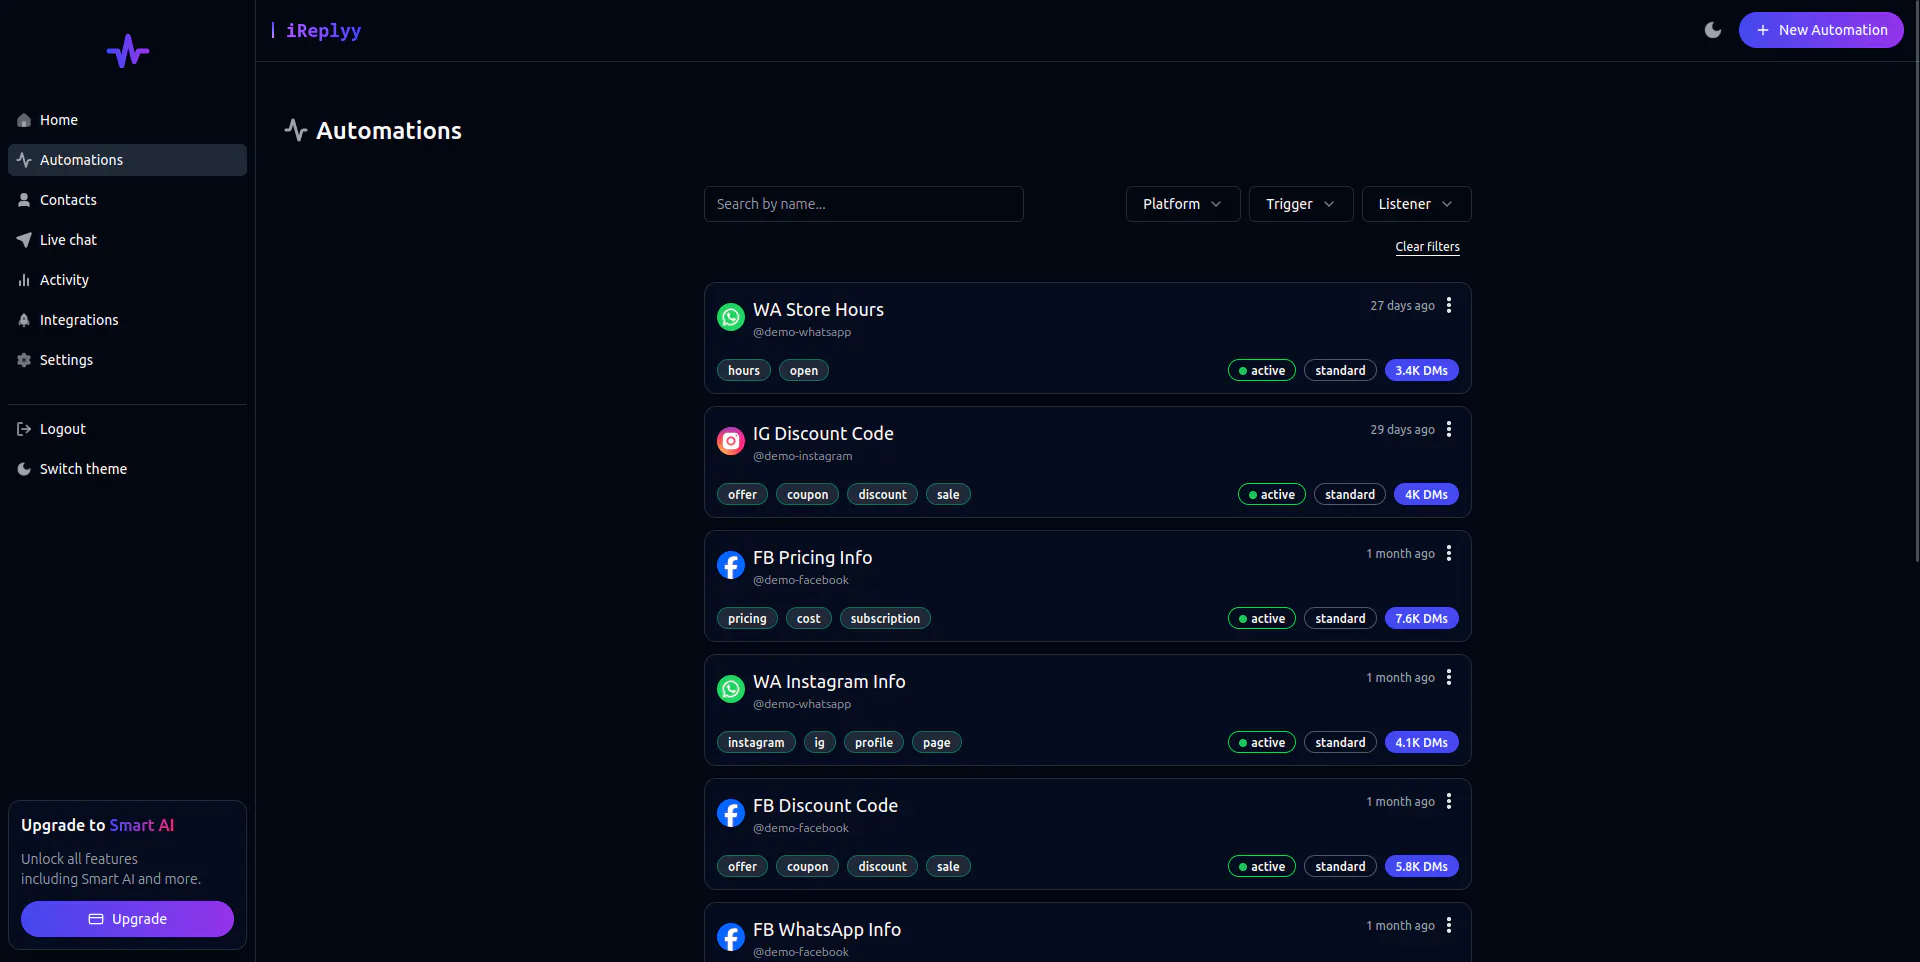Click the iReplyy brand title

point(323,31)
